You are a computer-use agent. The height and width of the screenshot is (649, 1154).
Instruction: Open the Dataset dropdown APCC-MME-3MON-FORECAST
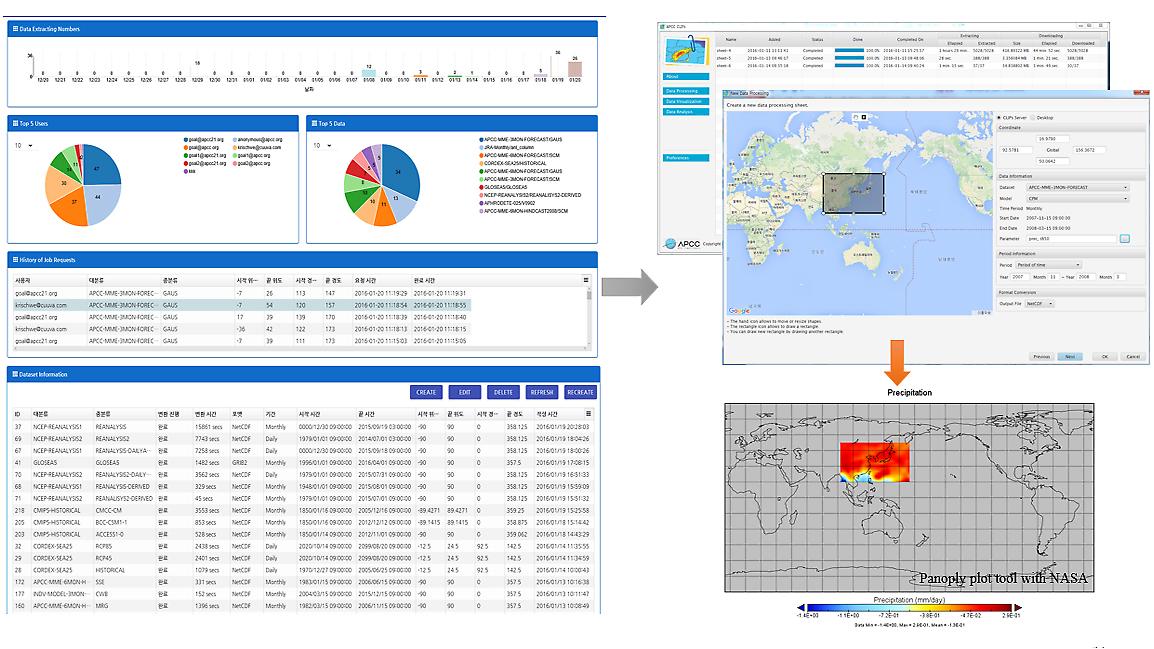(x=1078, y=187)
